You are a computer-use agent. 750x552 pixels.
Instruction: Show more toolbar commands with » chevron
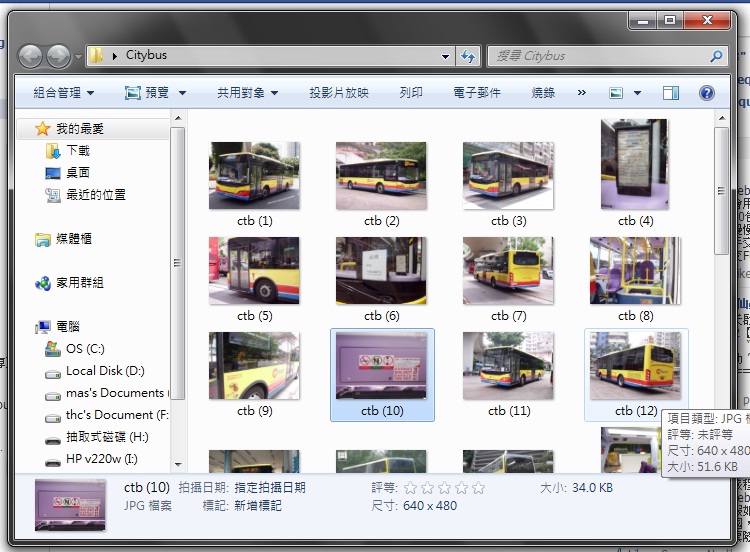click(582, 92)
